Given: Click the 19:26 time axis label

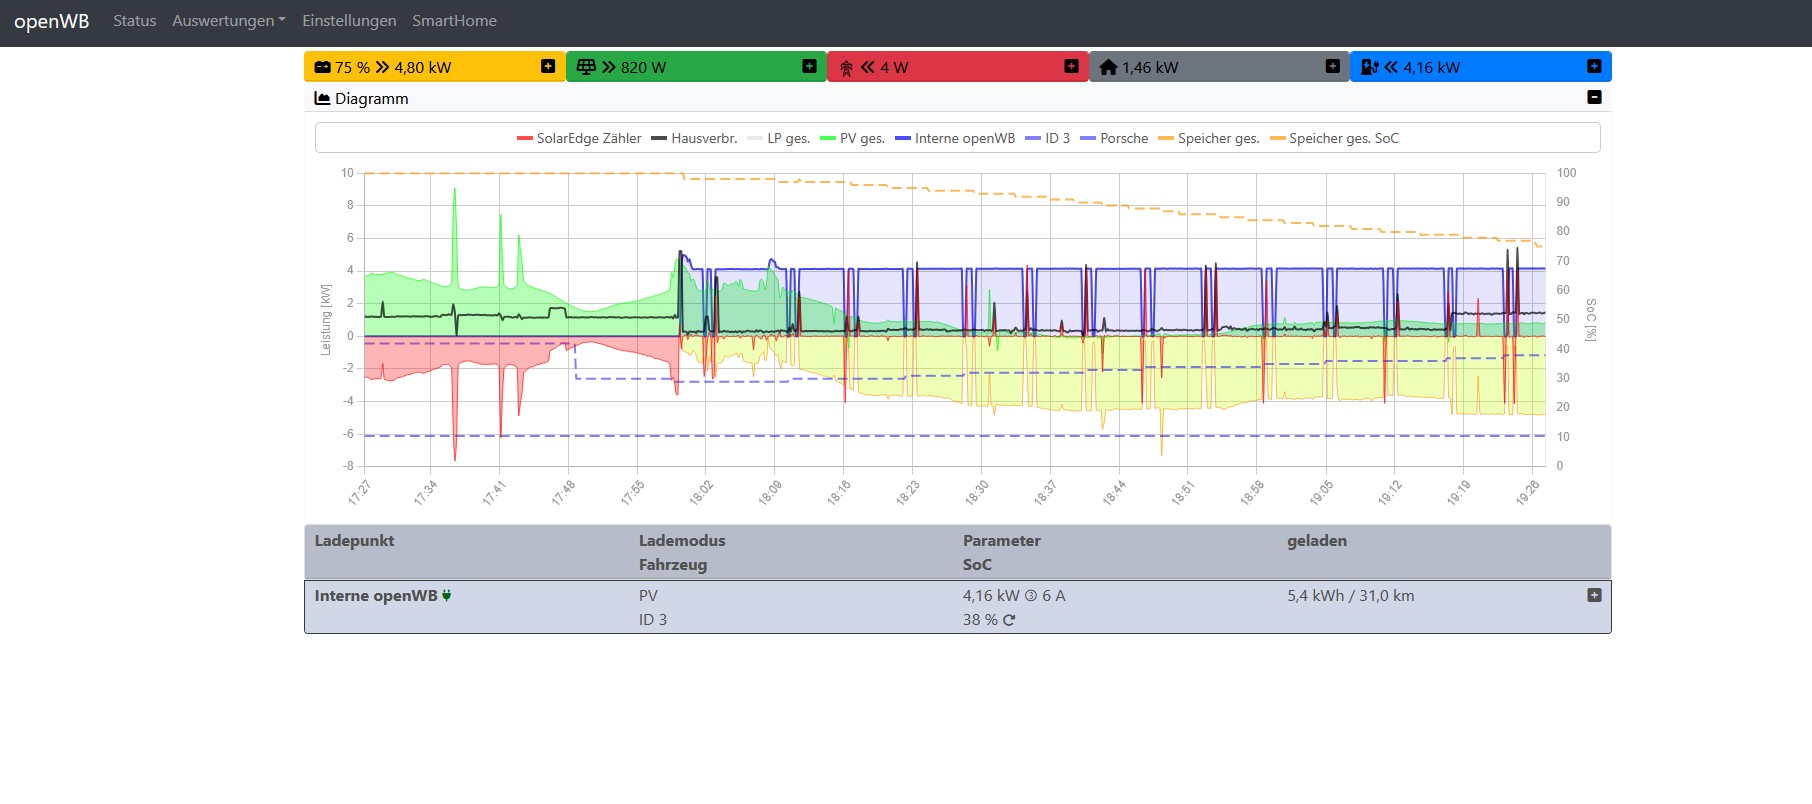Looking at the screenshot, I should (x=1527, y=492).
